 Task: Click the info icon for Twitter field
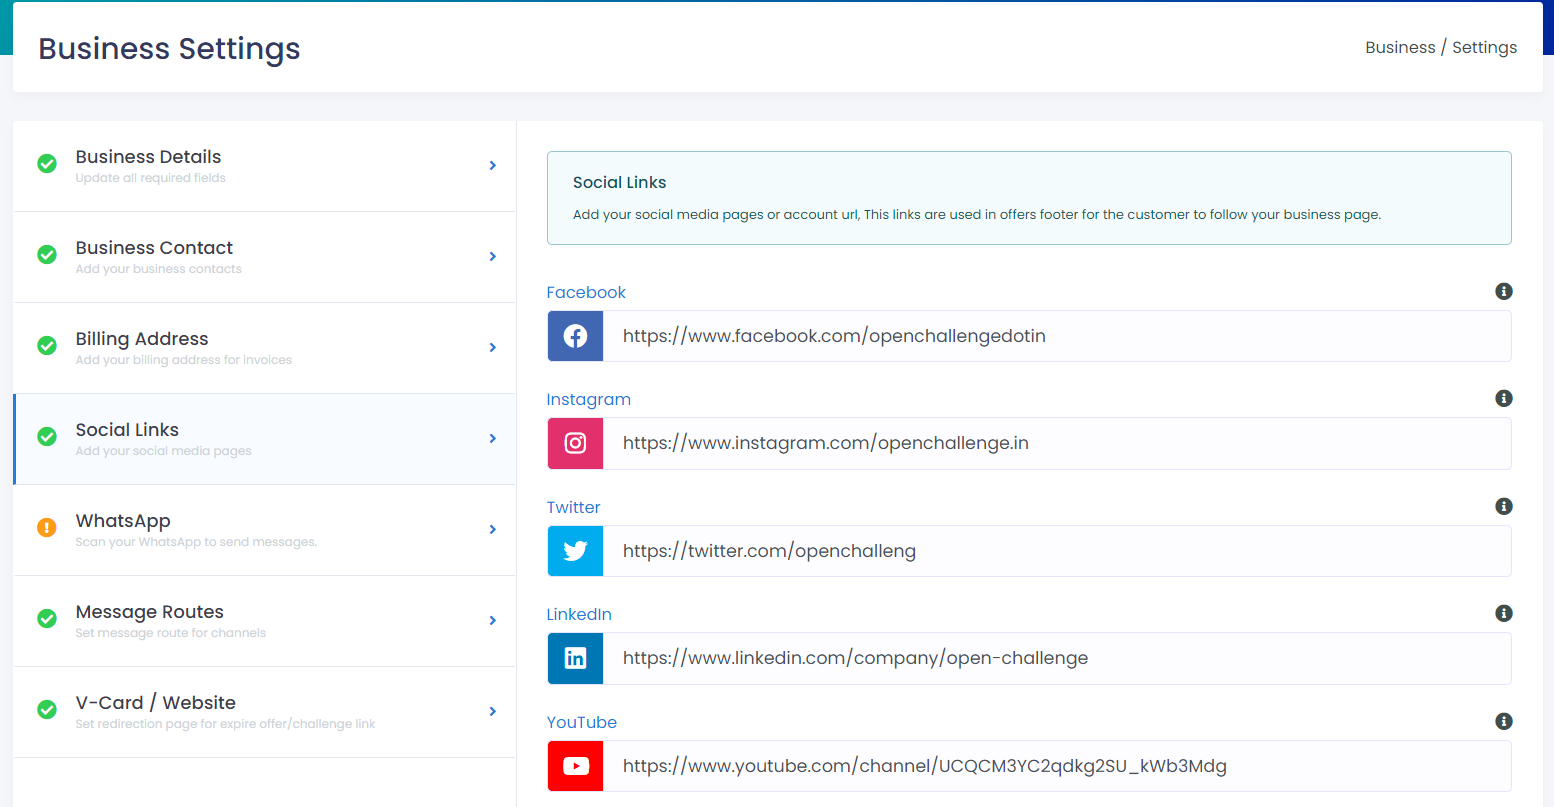[x=1503, y=506]
